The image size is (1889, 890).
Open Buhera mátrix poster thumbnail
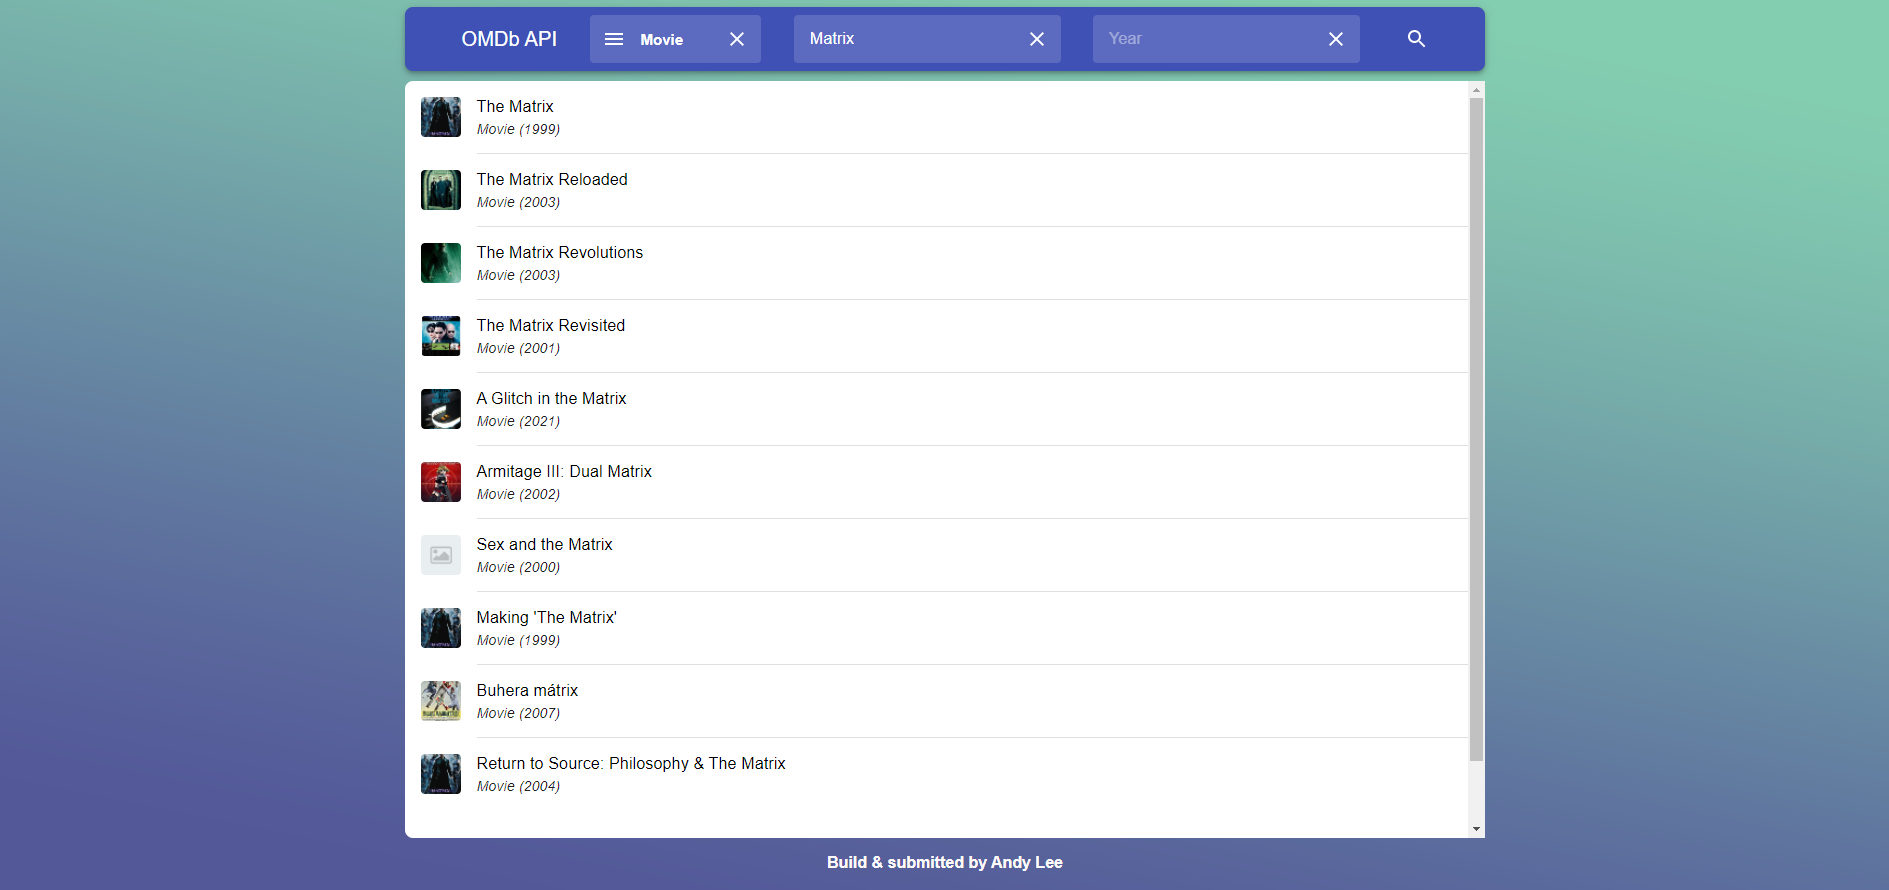tap(441, 701)
